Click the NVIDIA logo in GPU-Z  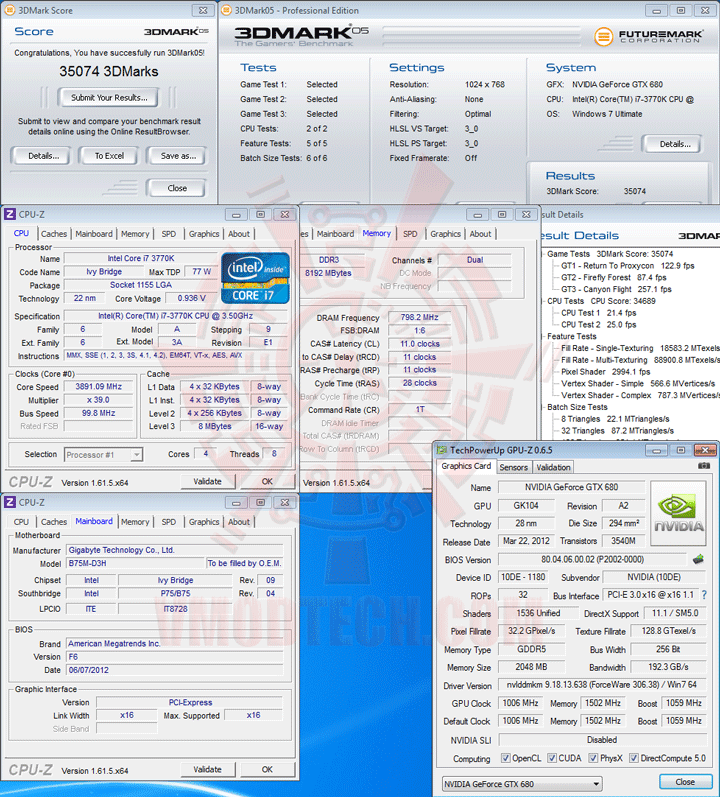coord(678,513)
